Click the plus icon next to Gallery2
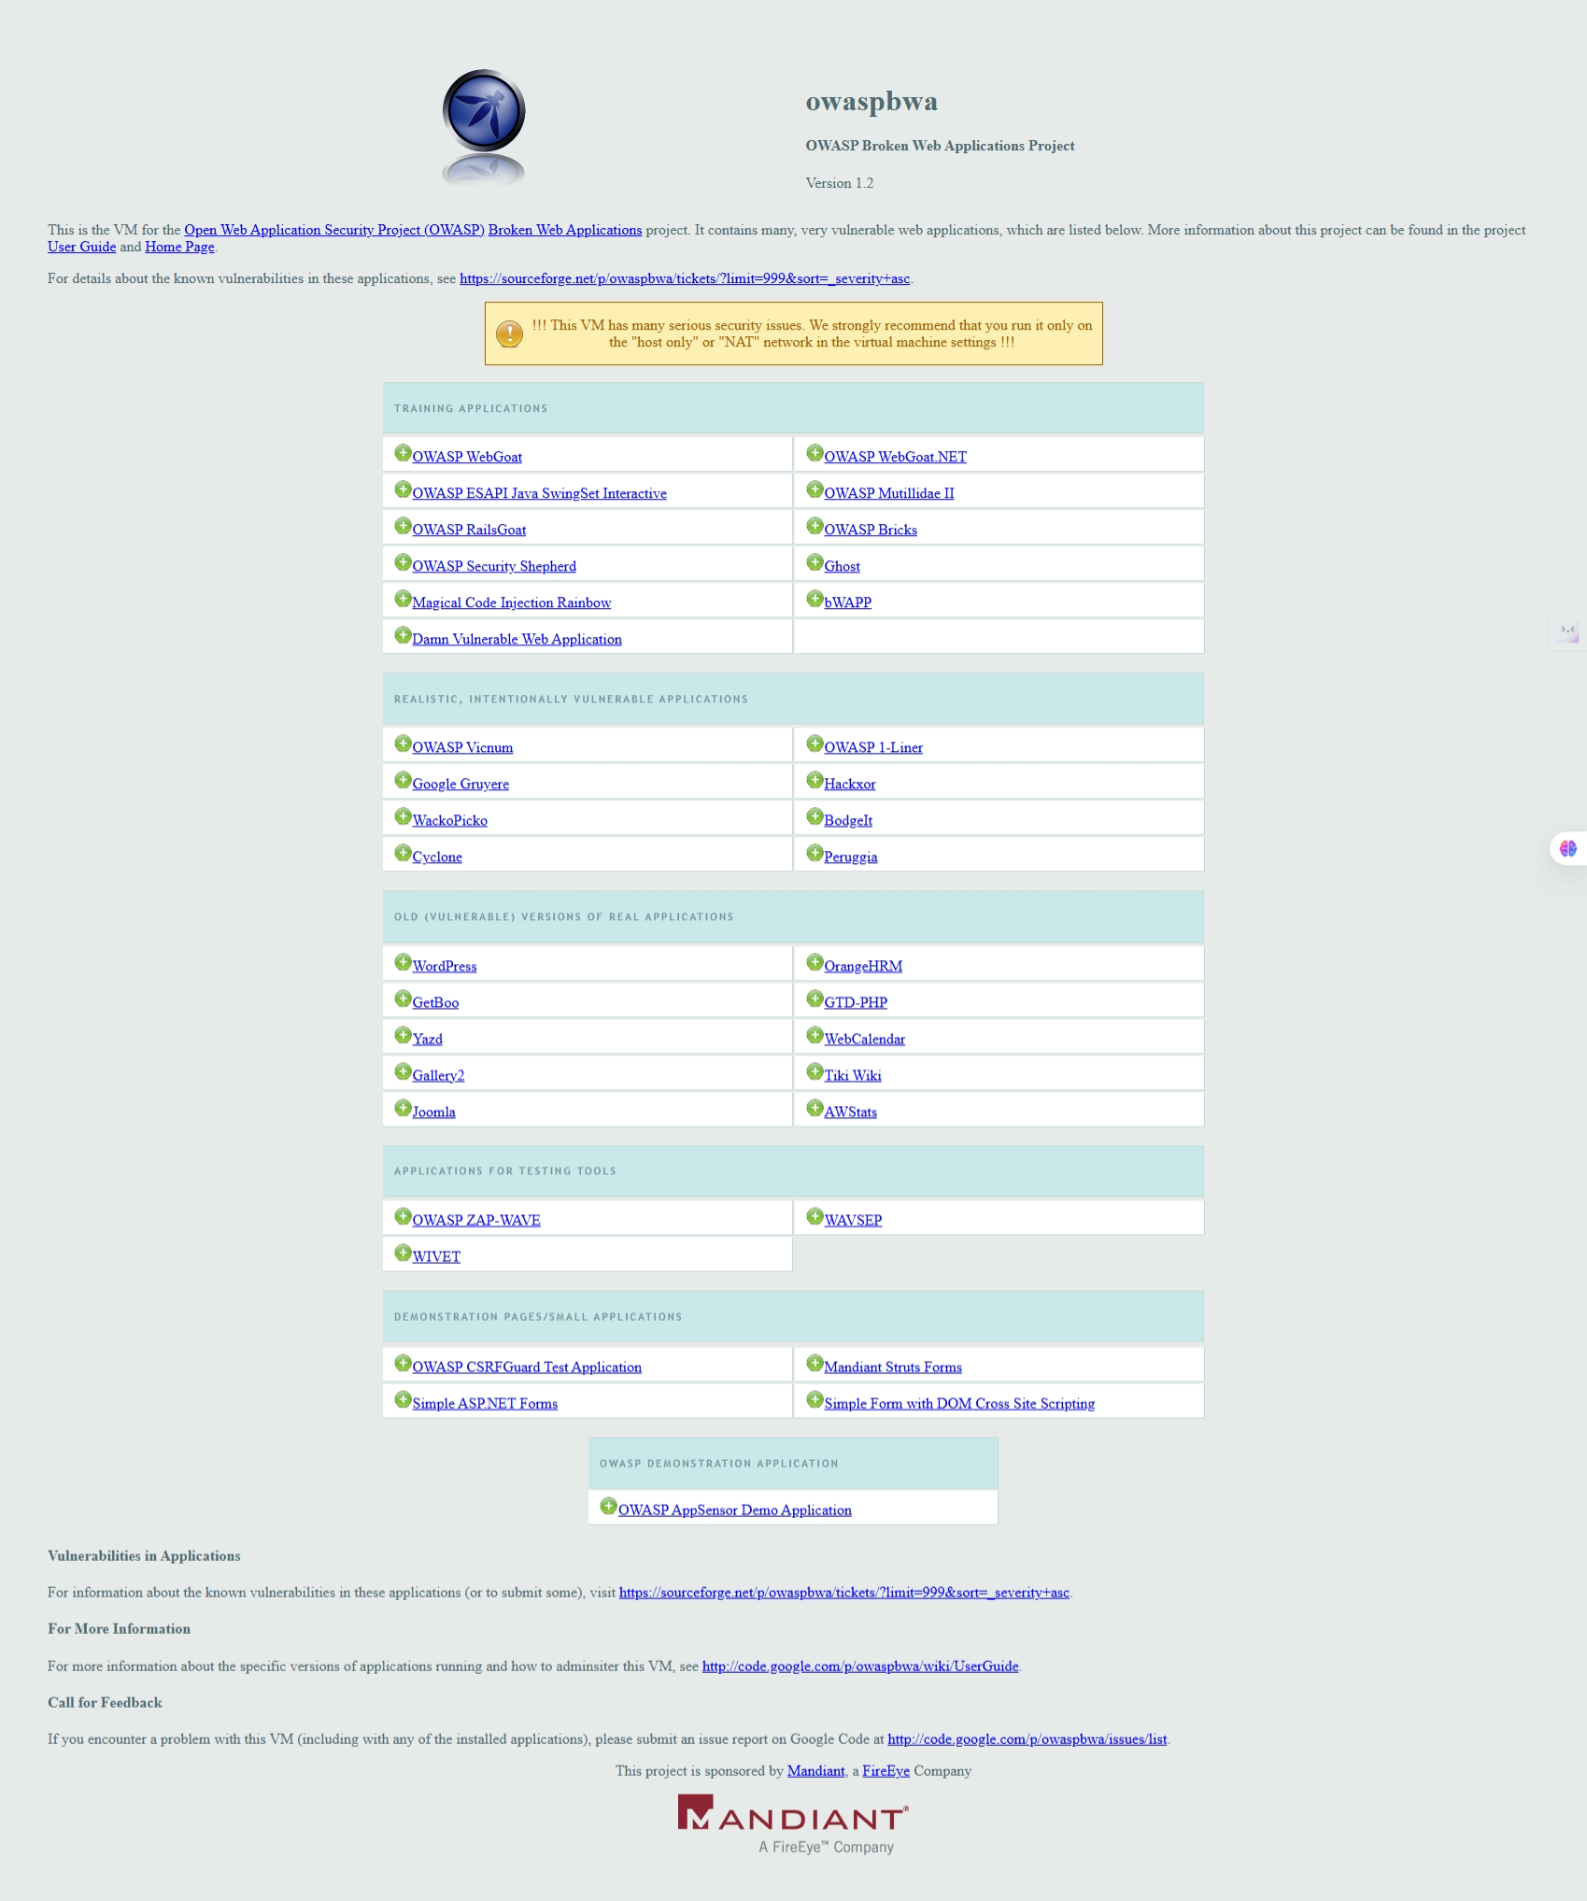 point(403,1072)
